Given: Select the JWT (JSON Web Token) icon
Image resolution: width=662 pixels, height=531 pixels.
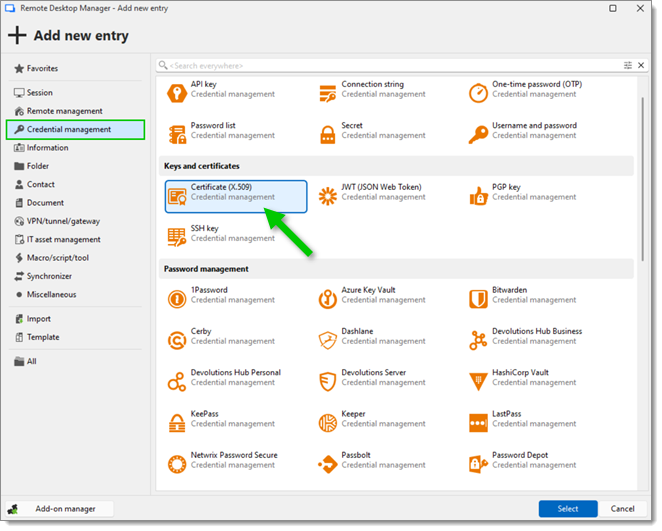Looking at the screenshot, I should [x=327, y=196].
